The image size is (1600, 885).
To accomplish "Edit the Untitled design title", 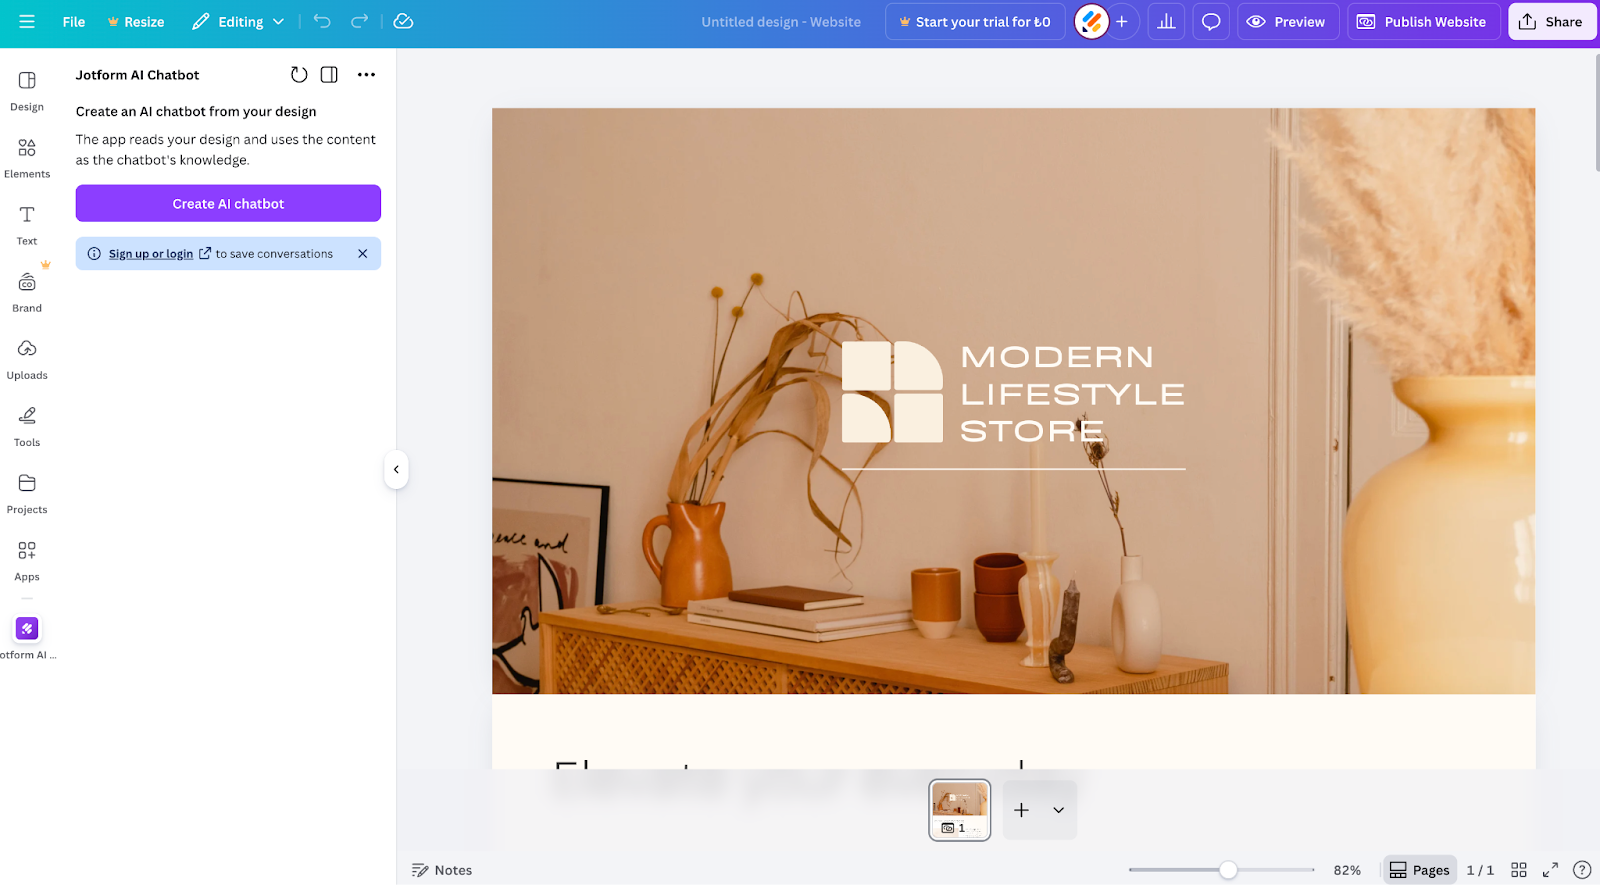I will 781,21.
